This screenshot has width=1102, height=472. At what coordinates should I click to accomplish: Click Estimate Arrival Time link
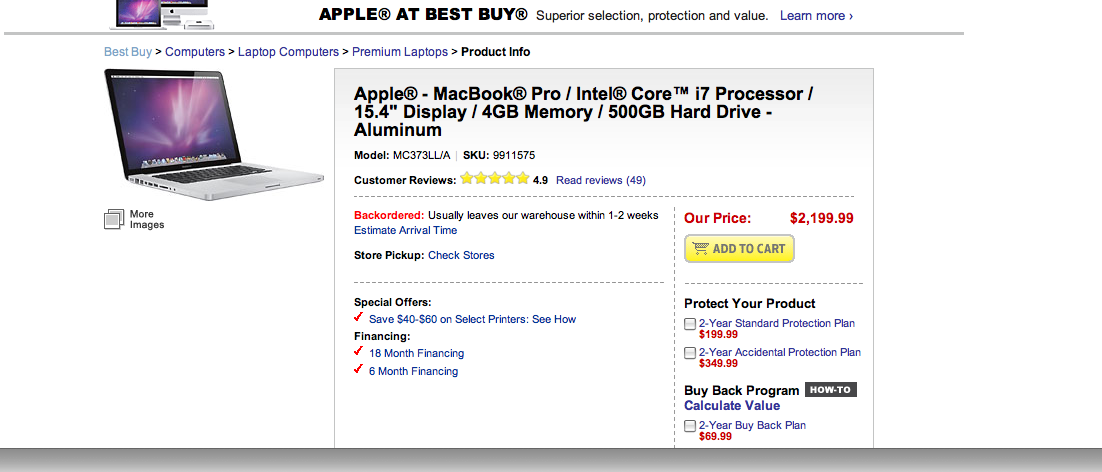click(406, 230)
